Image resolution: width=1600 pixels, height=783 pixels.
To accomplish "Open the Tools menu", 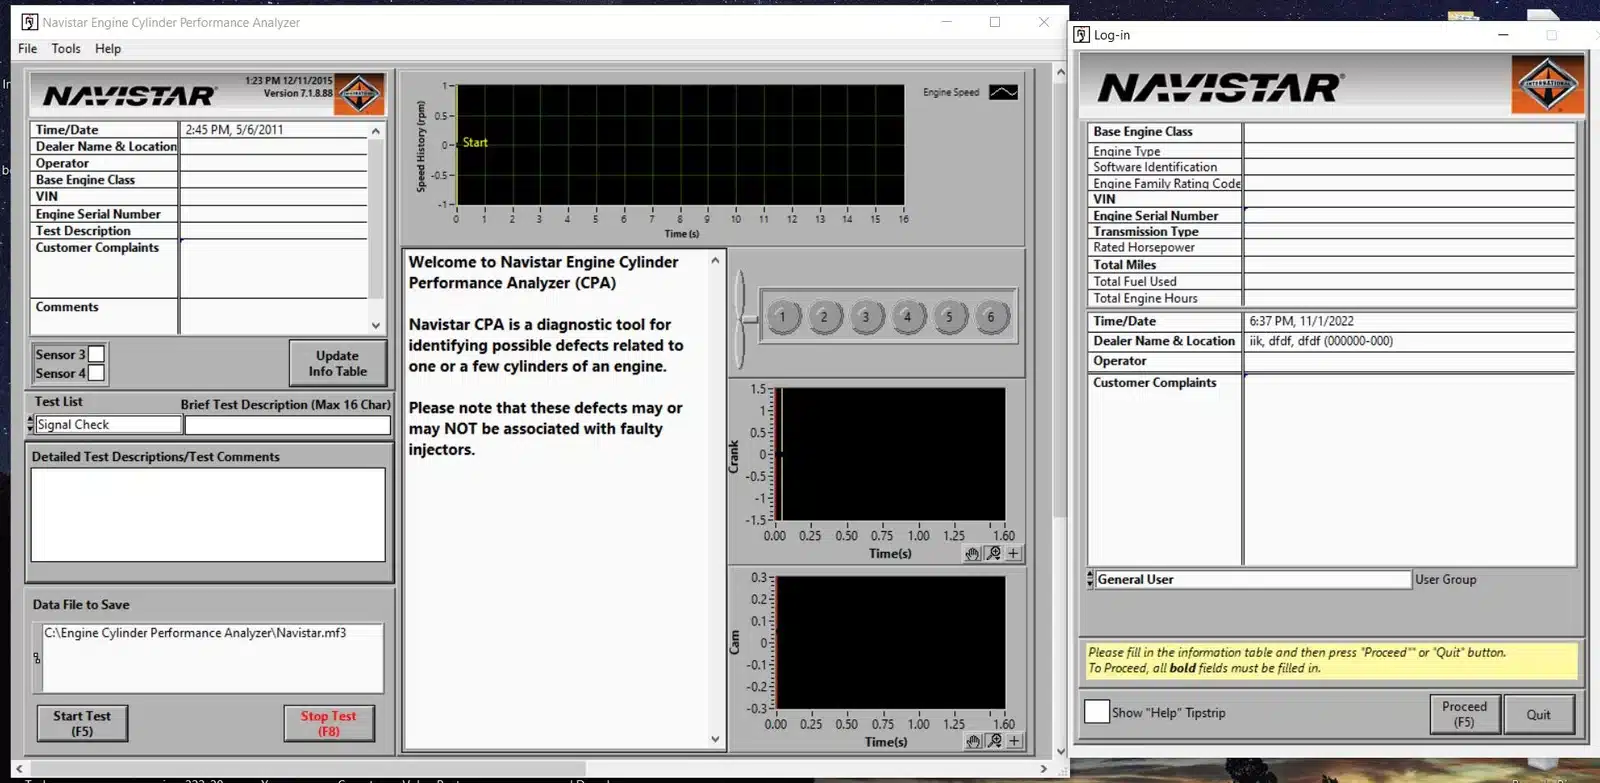I will click(66, 48).
